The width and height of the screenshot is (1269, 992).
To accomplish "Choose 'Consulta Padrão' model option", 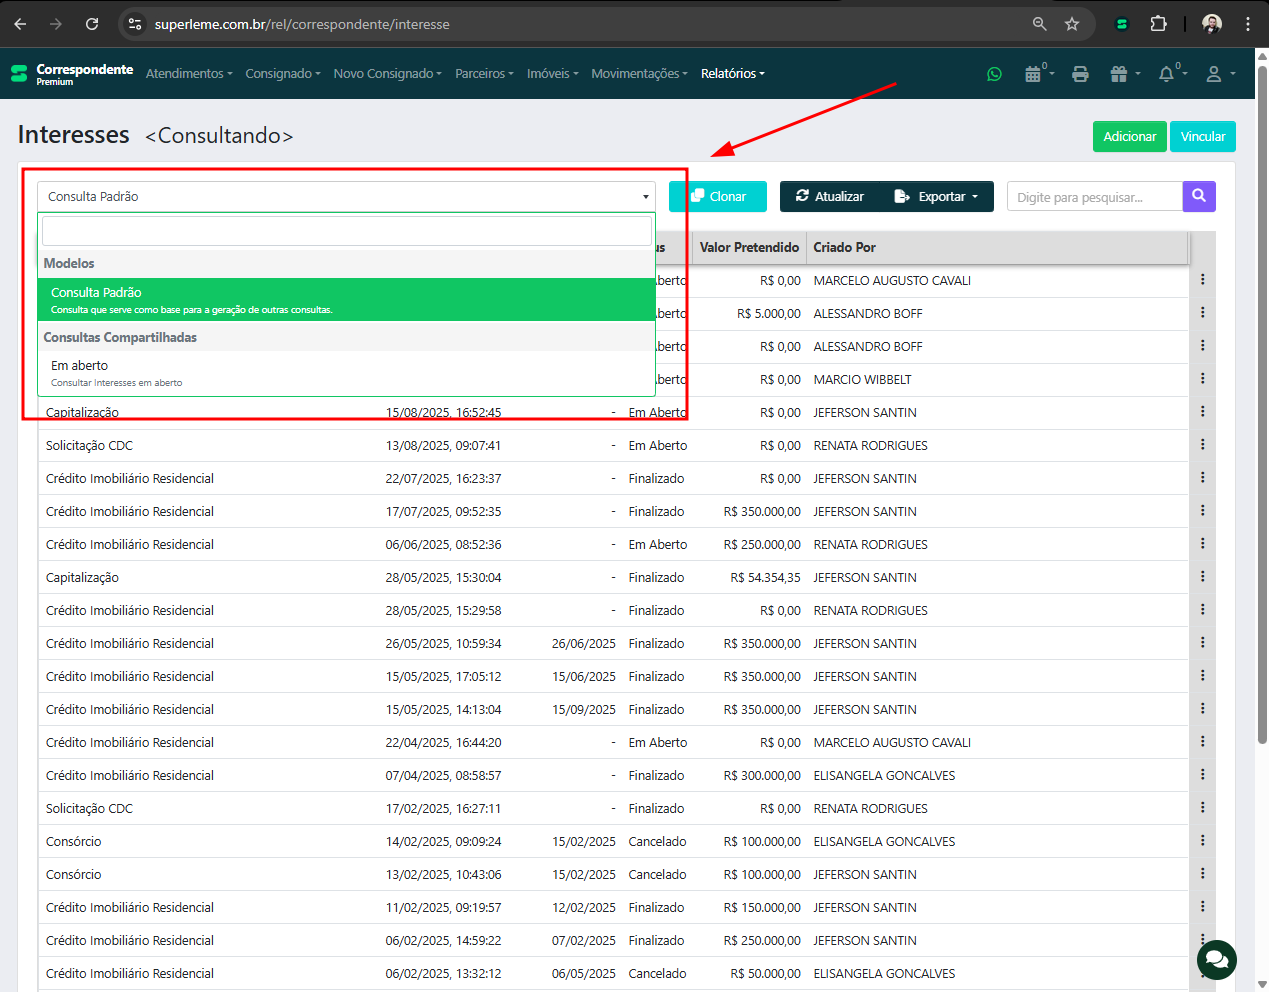I will [346, 299].
